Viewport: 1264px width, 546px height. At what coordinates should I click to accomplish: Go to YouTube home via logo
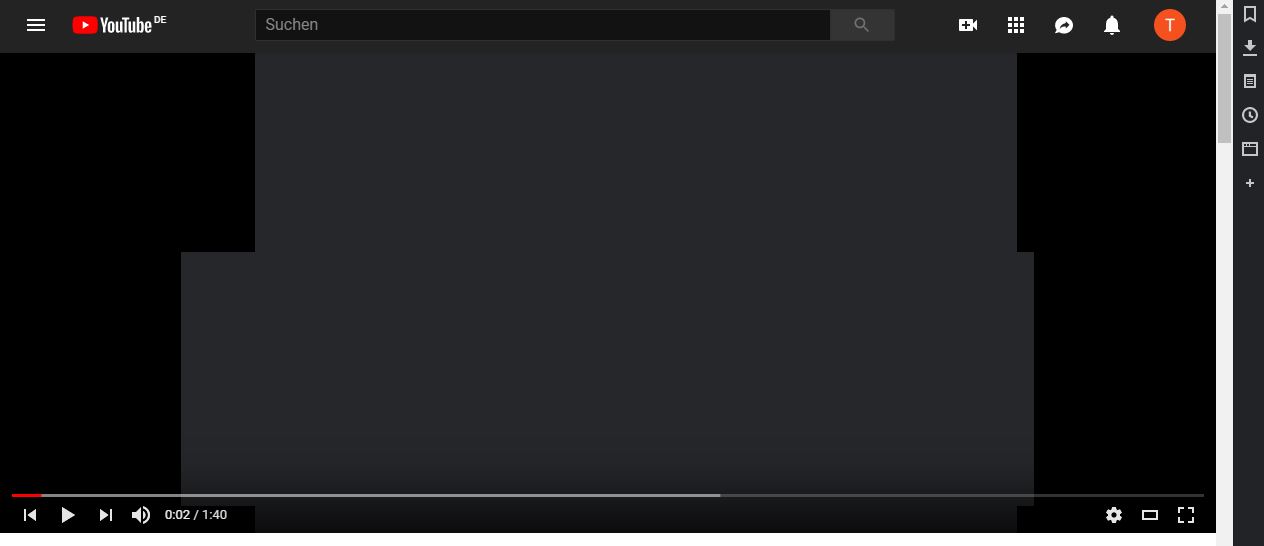[119, 25]
